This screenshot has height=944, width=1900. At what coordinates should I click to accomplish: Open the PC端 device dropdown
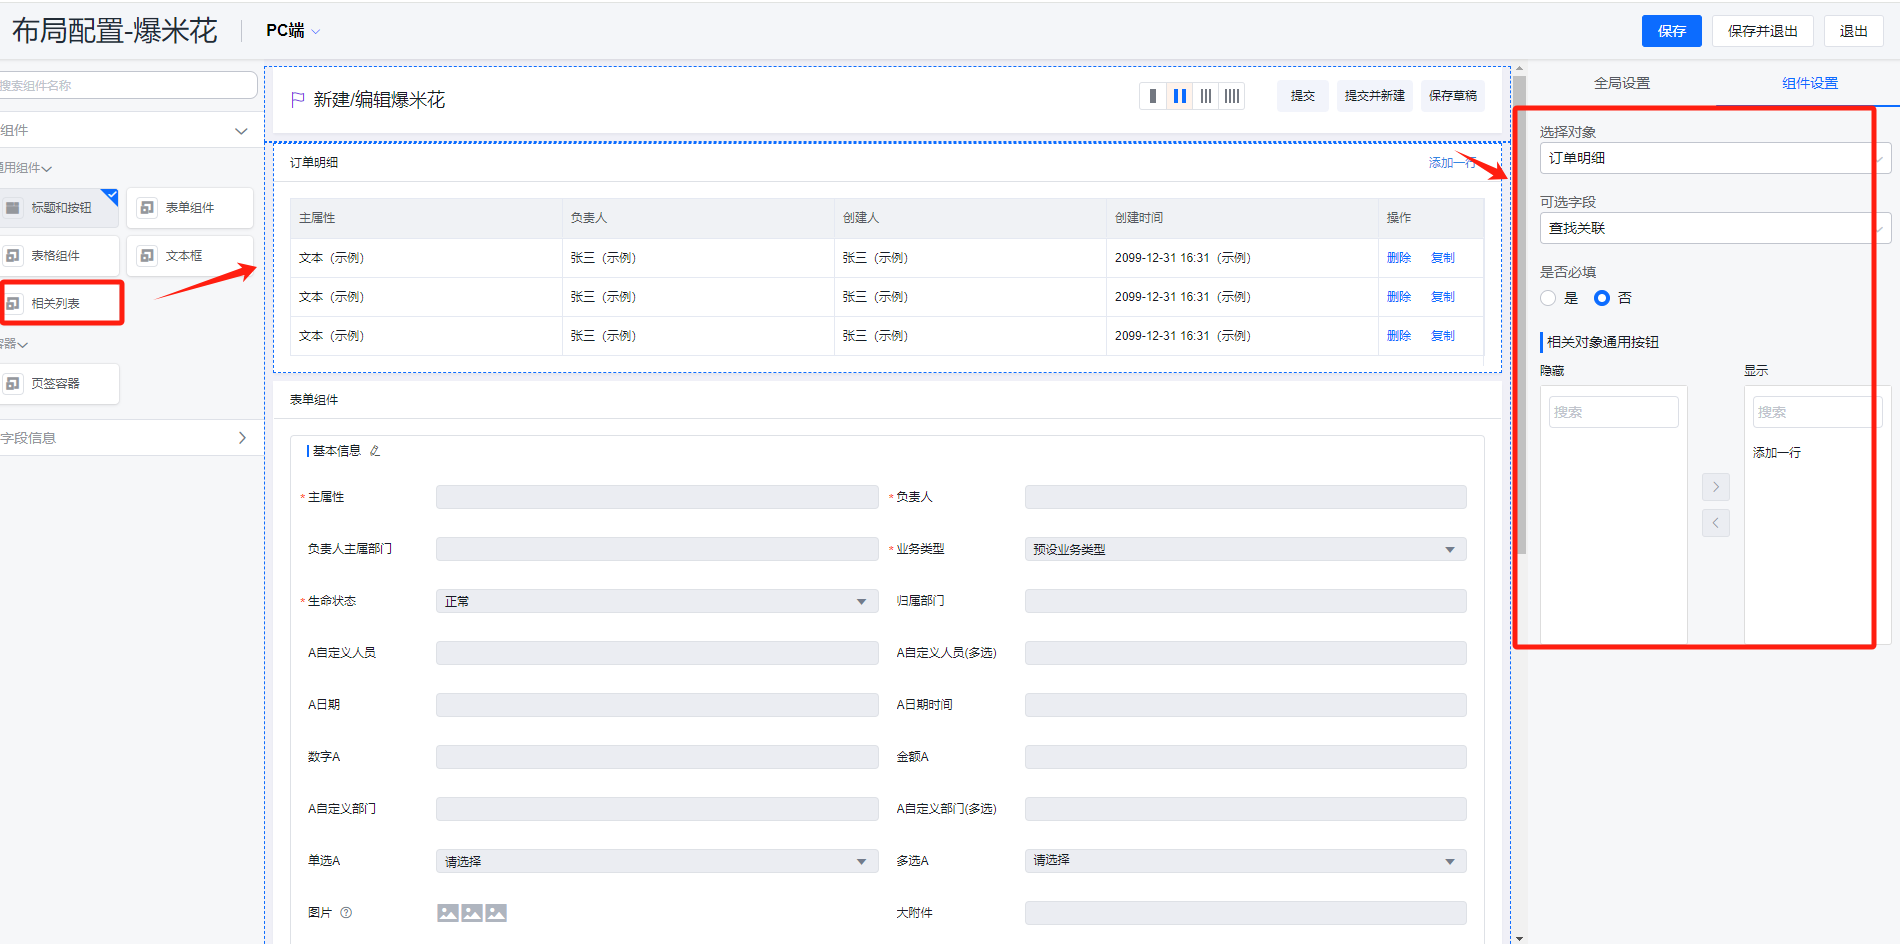coord(293,31)
